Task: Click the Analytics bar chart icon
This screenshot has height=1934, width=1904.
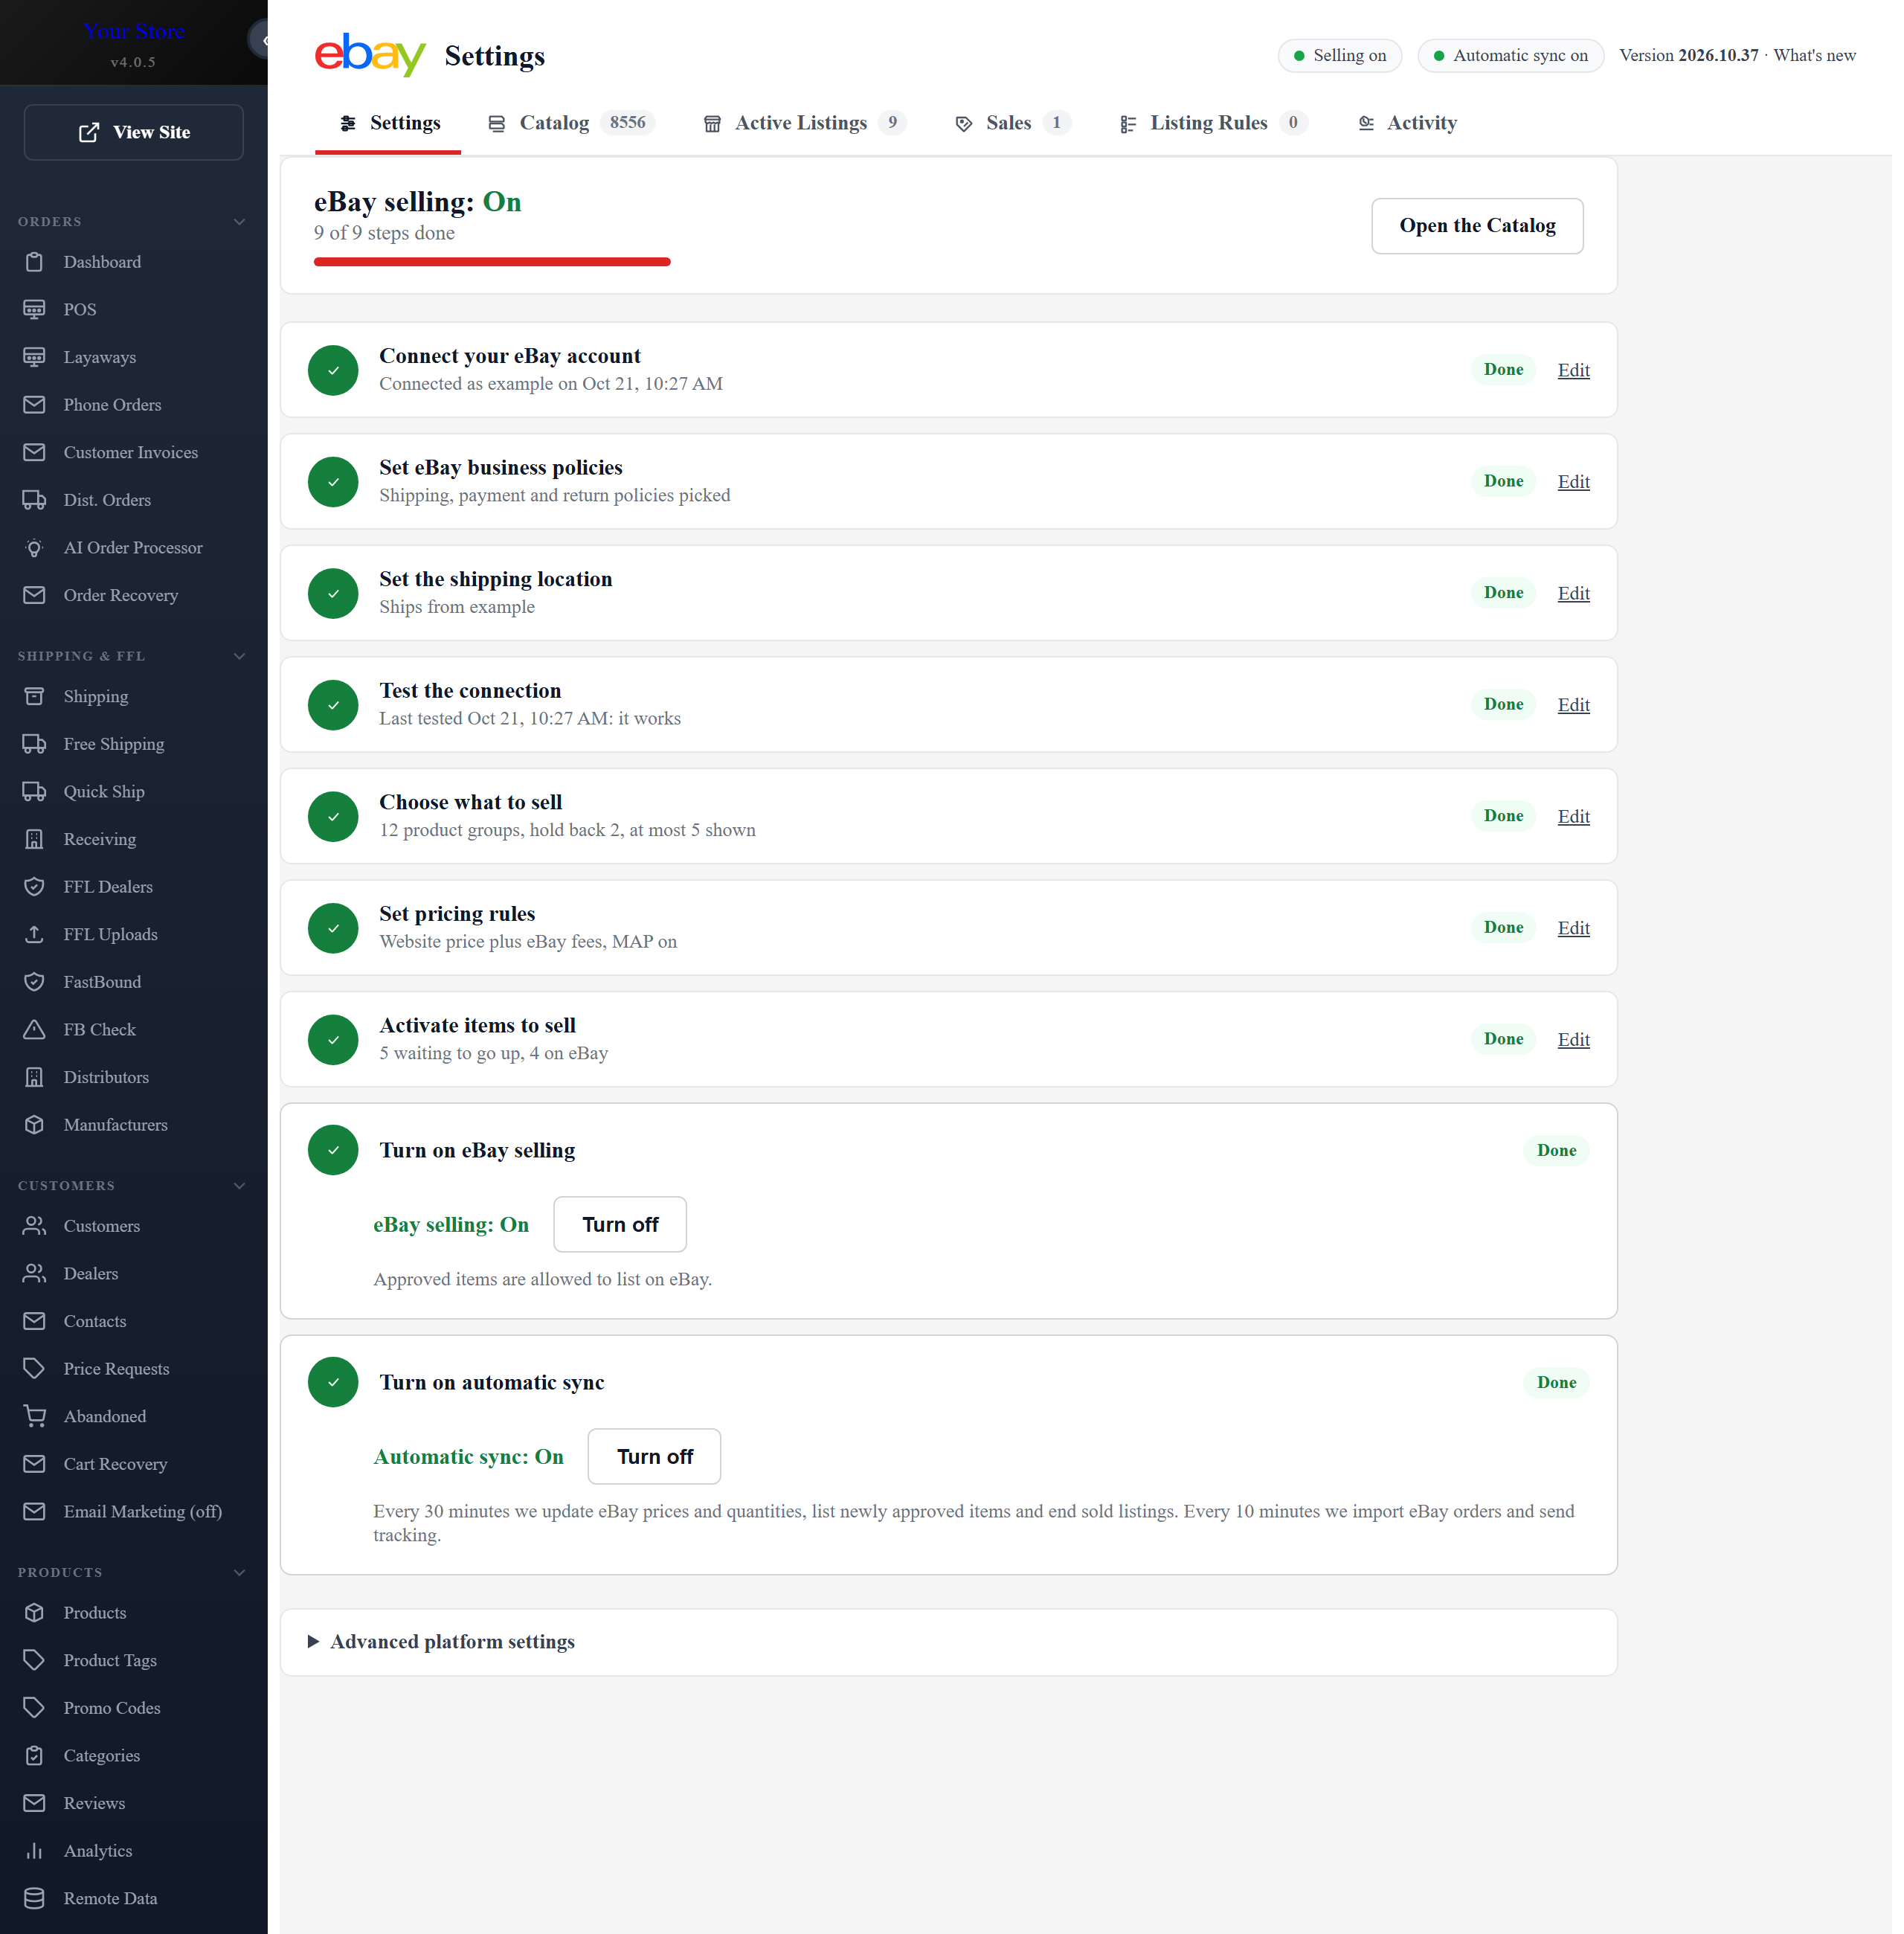Action: pos(34,1851)
